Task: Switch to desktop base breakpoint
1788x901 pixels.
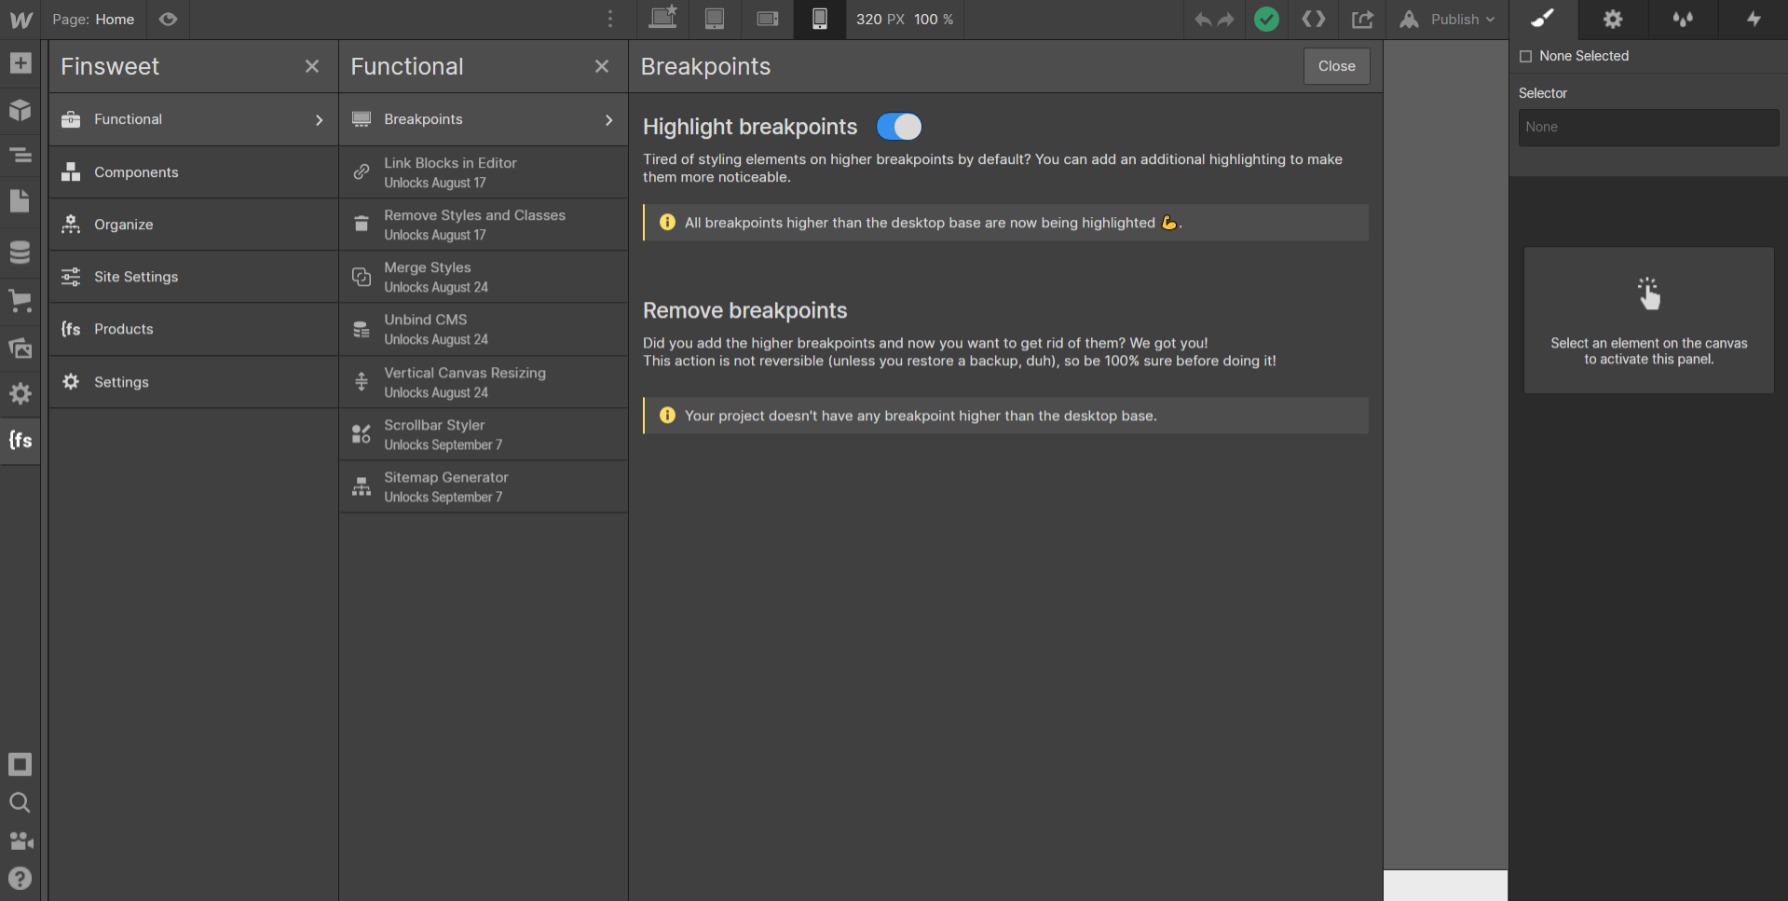Action: coord(663,18)
